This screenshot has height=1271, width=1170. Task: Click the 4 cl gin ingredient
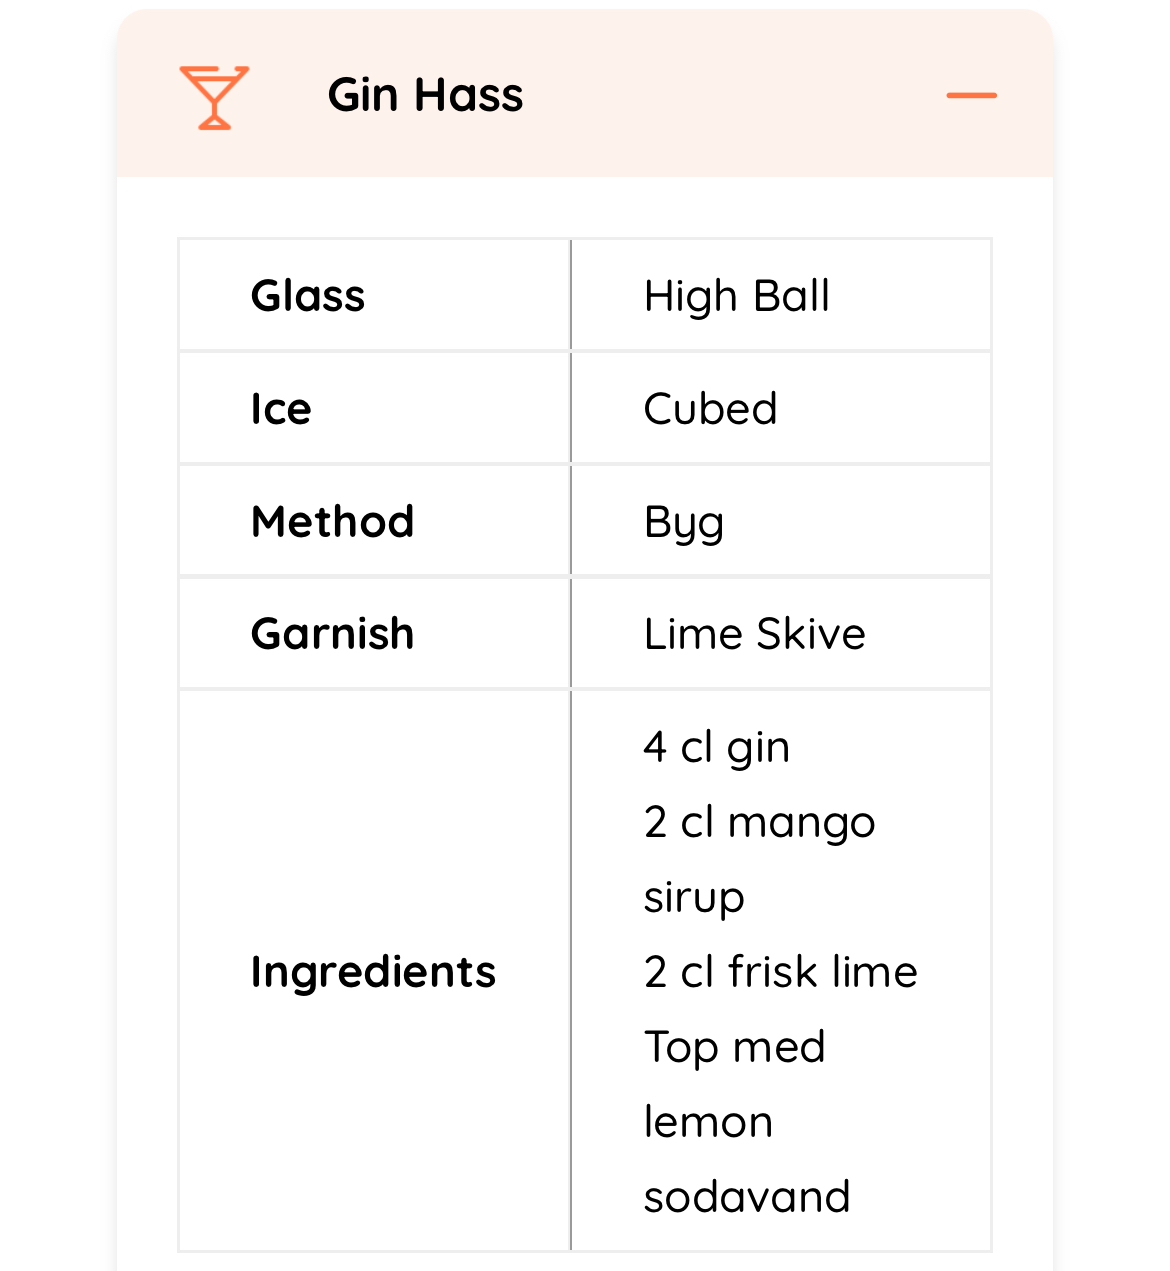point(717,748)
